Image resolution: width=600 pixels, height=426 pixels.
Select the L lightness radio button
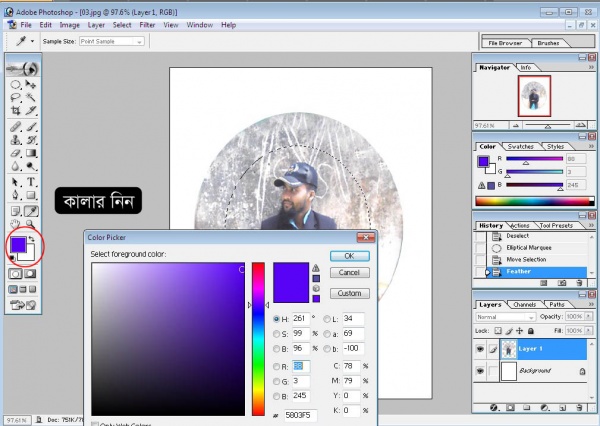327,319
